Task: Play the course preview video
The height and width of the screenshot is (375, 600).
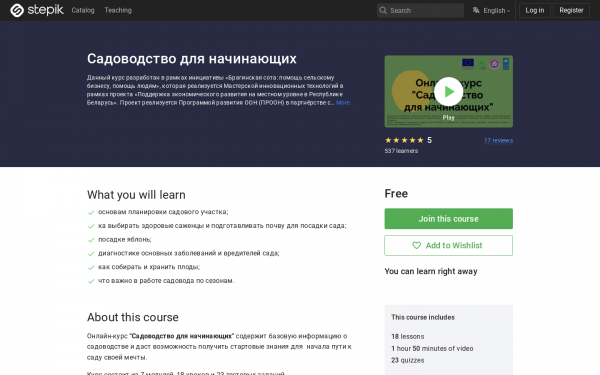Action: coord(448,91)
